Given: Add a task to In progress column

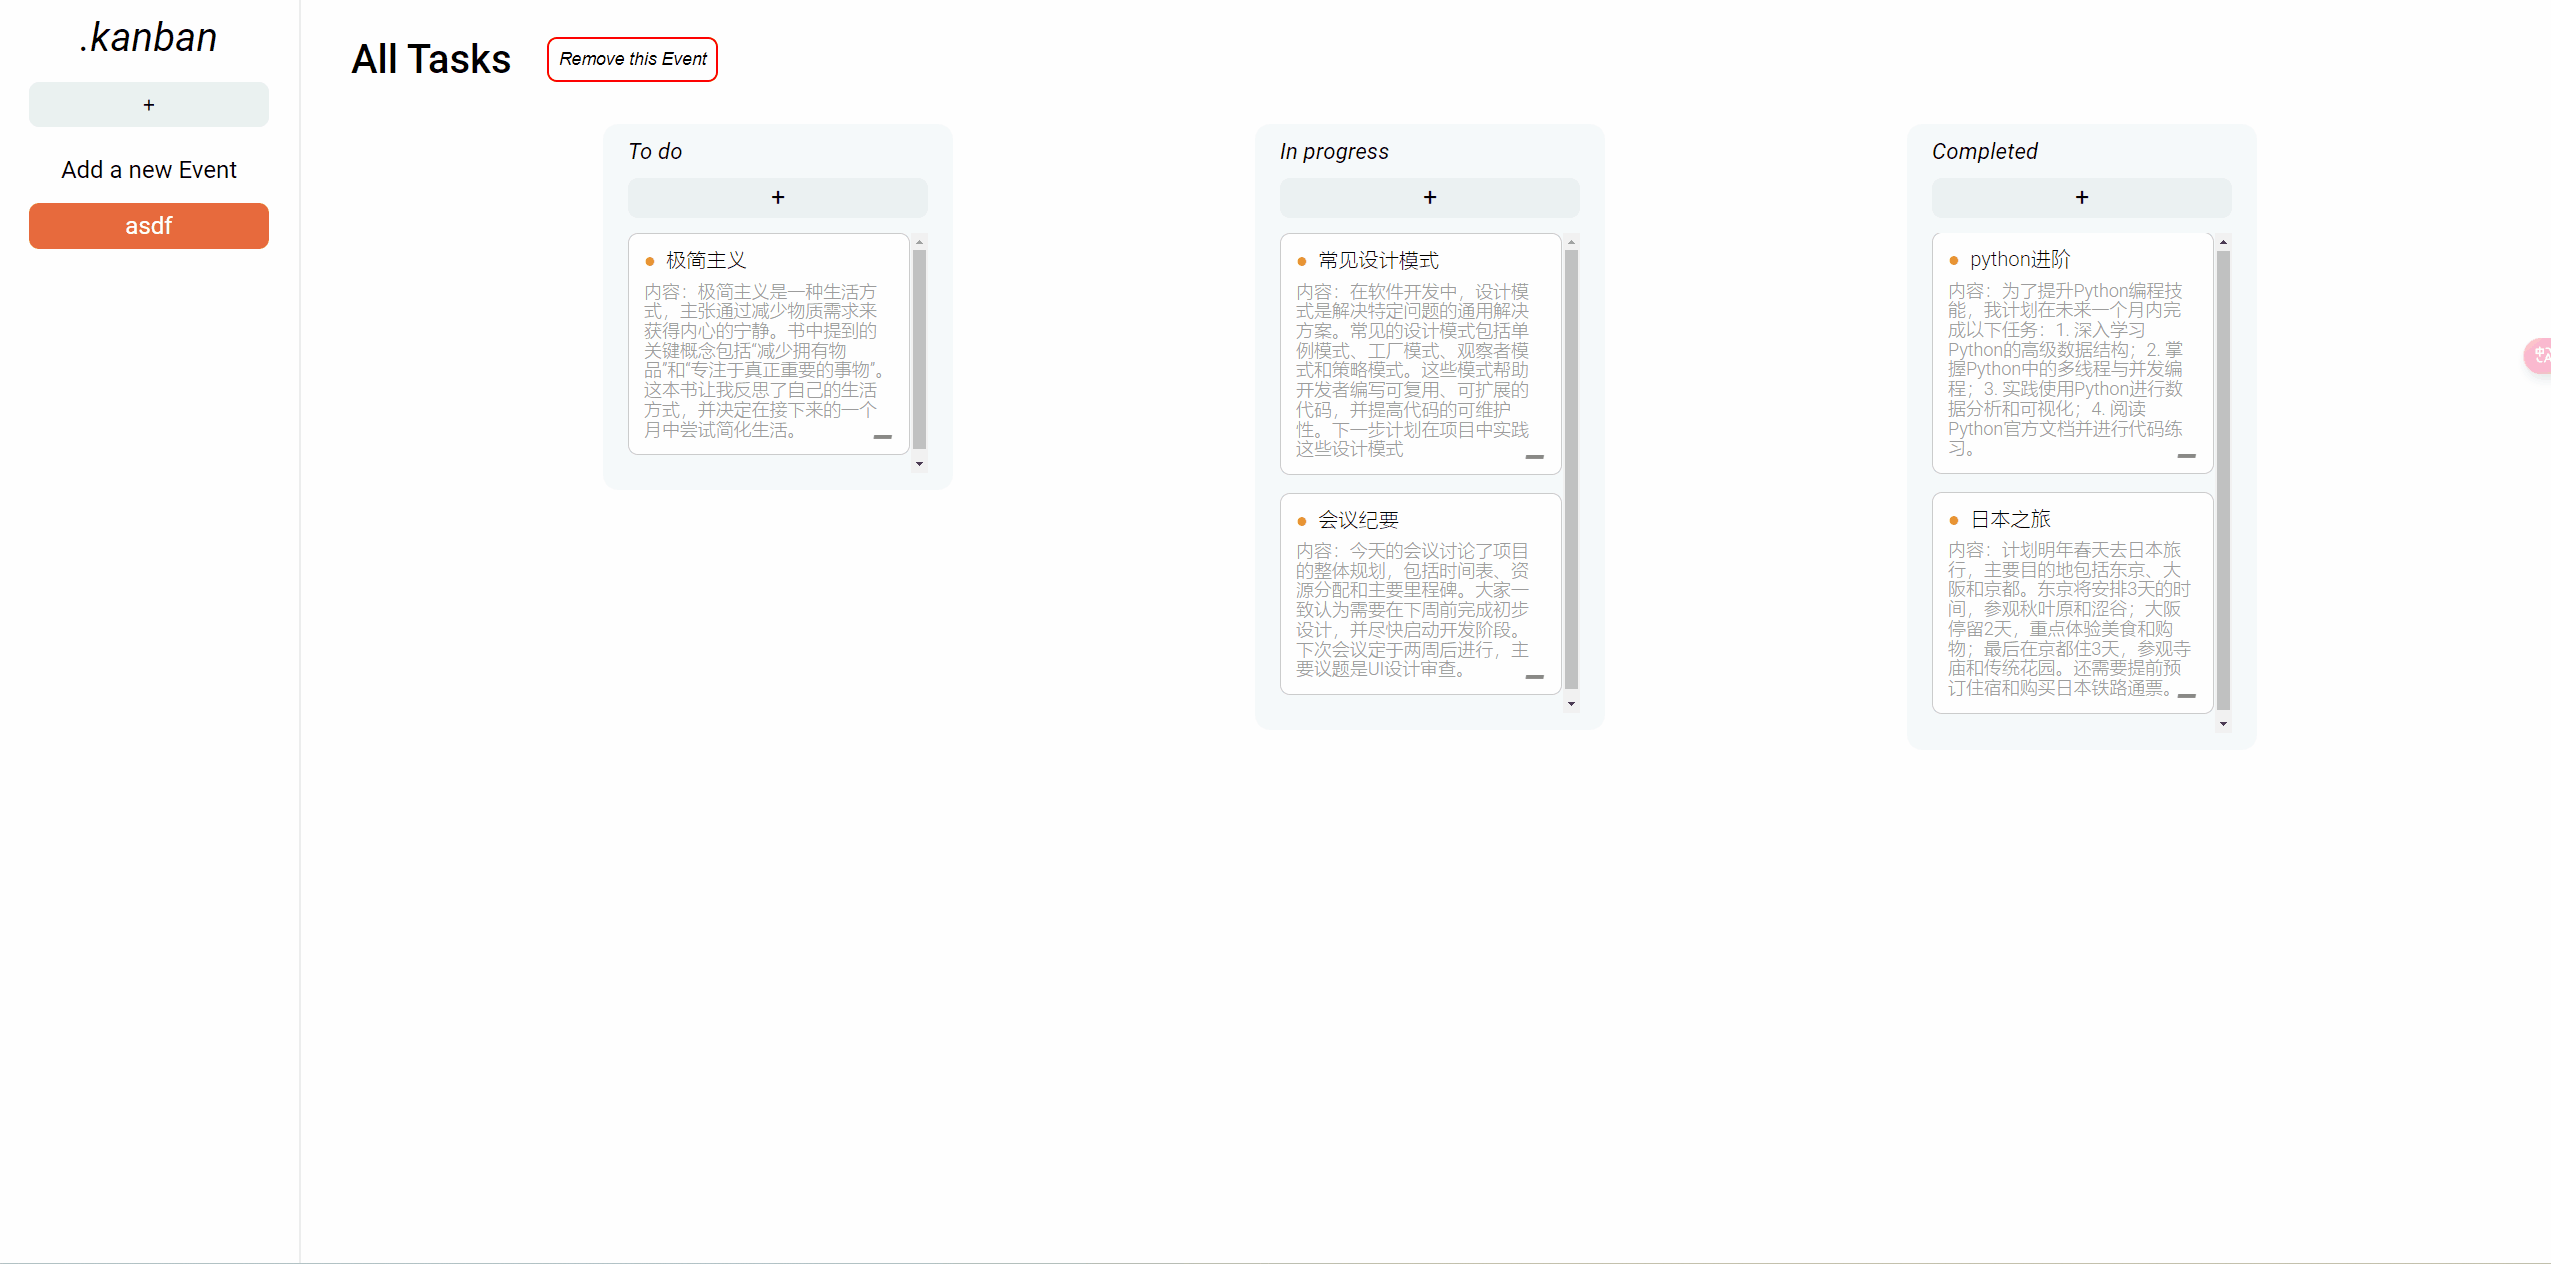Looking at the screenshot, I should 1429,198.
